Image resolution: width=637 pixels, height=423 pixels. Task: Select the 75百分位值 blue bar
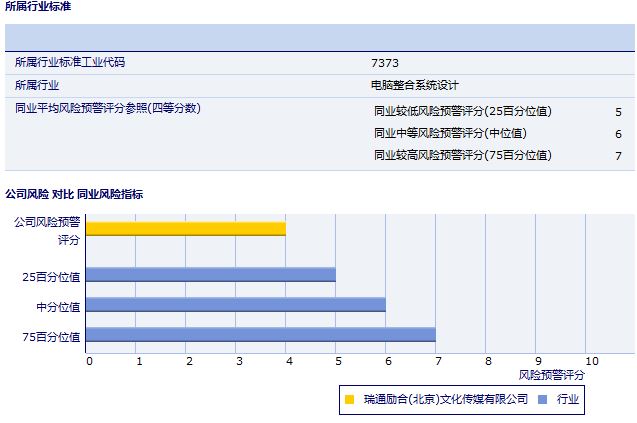click(x=261, y=335)
